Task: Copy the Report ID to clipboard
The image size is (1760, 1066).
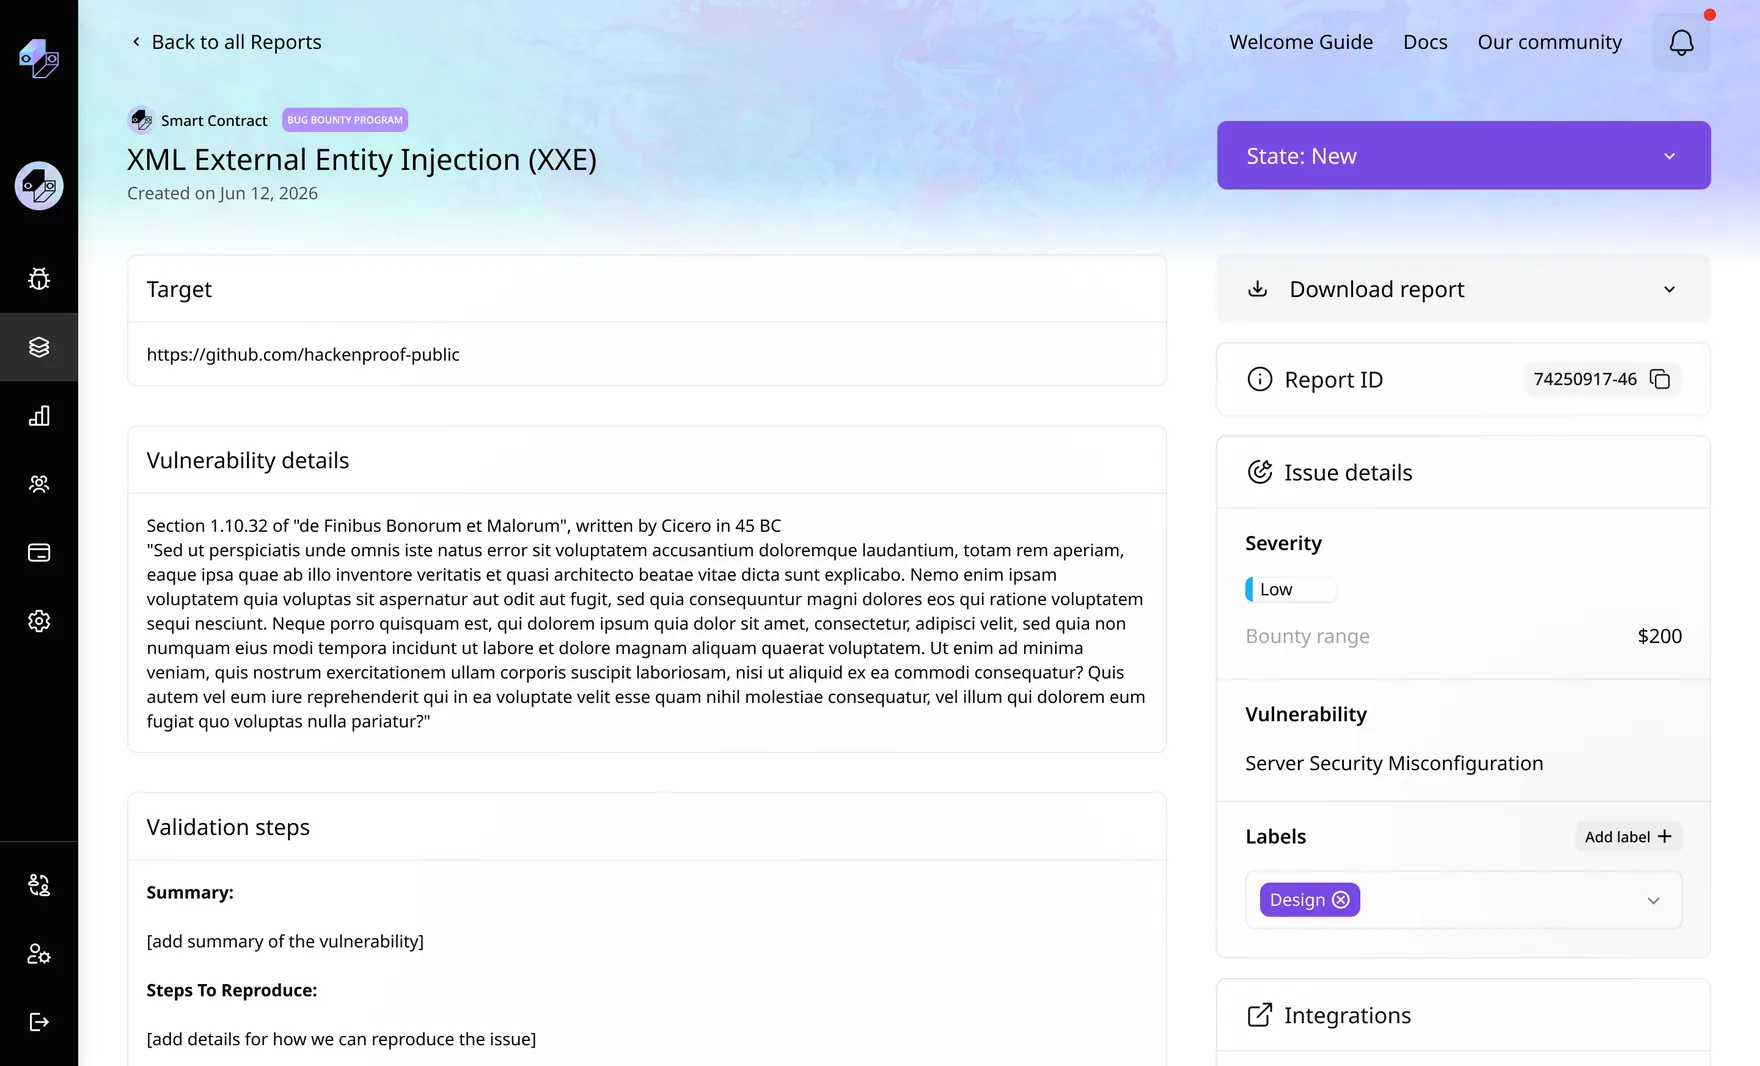Action: 1660,379
